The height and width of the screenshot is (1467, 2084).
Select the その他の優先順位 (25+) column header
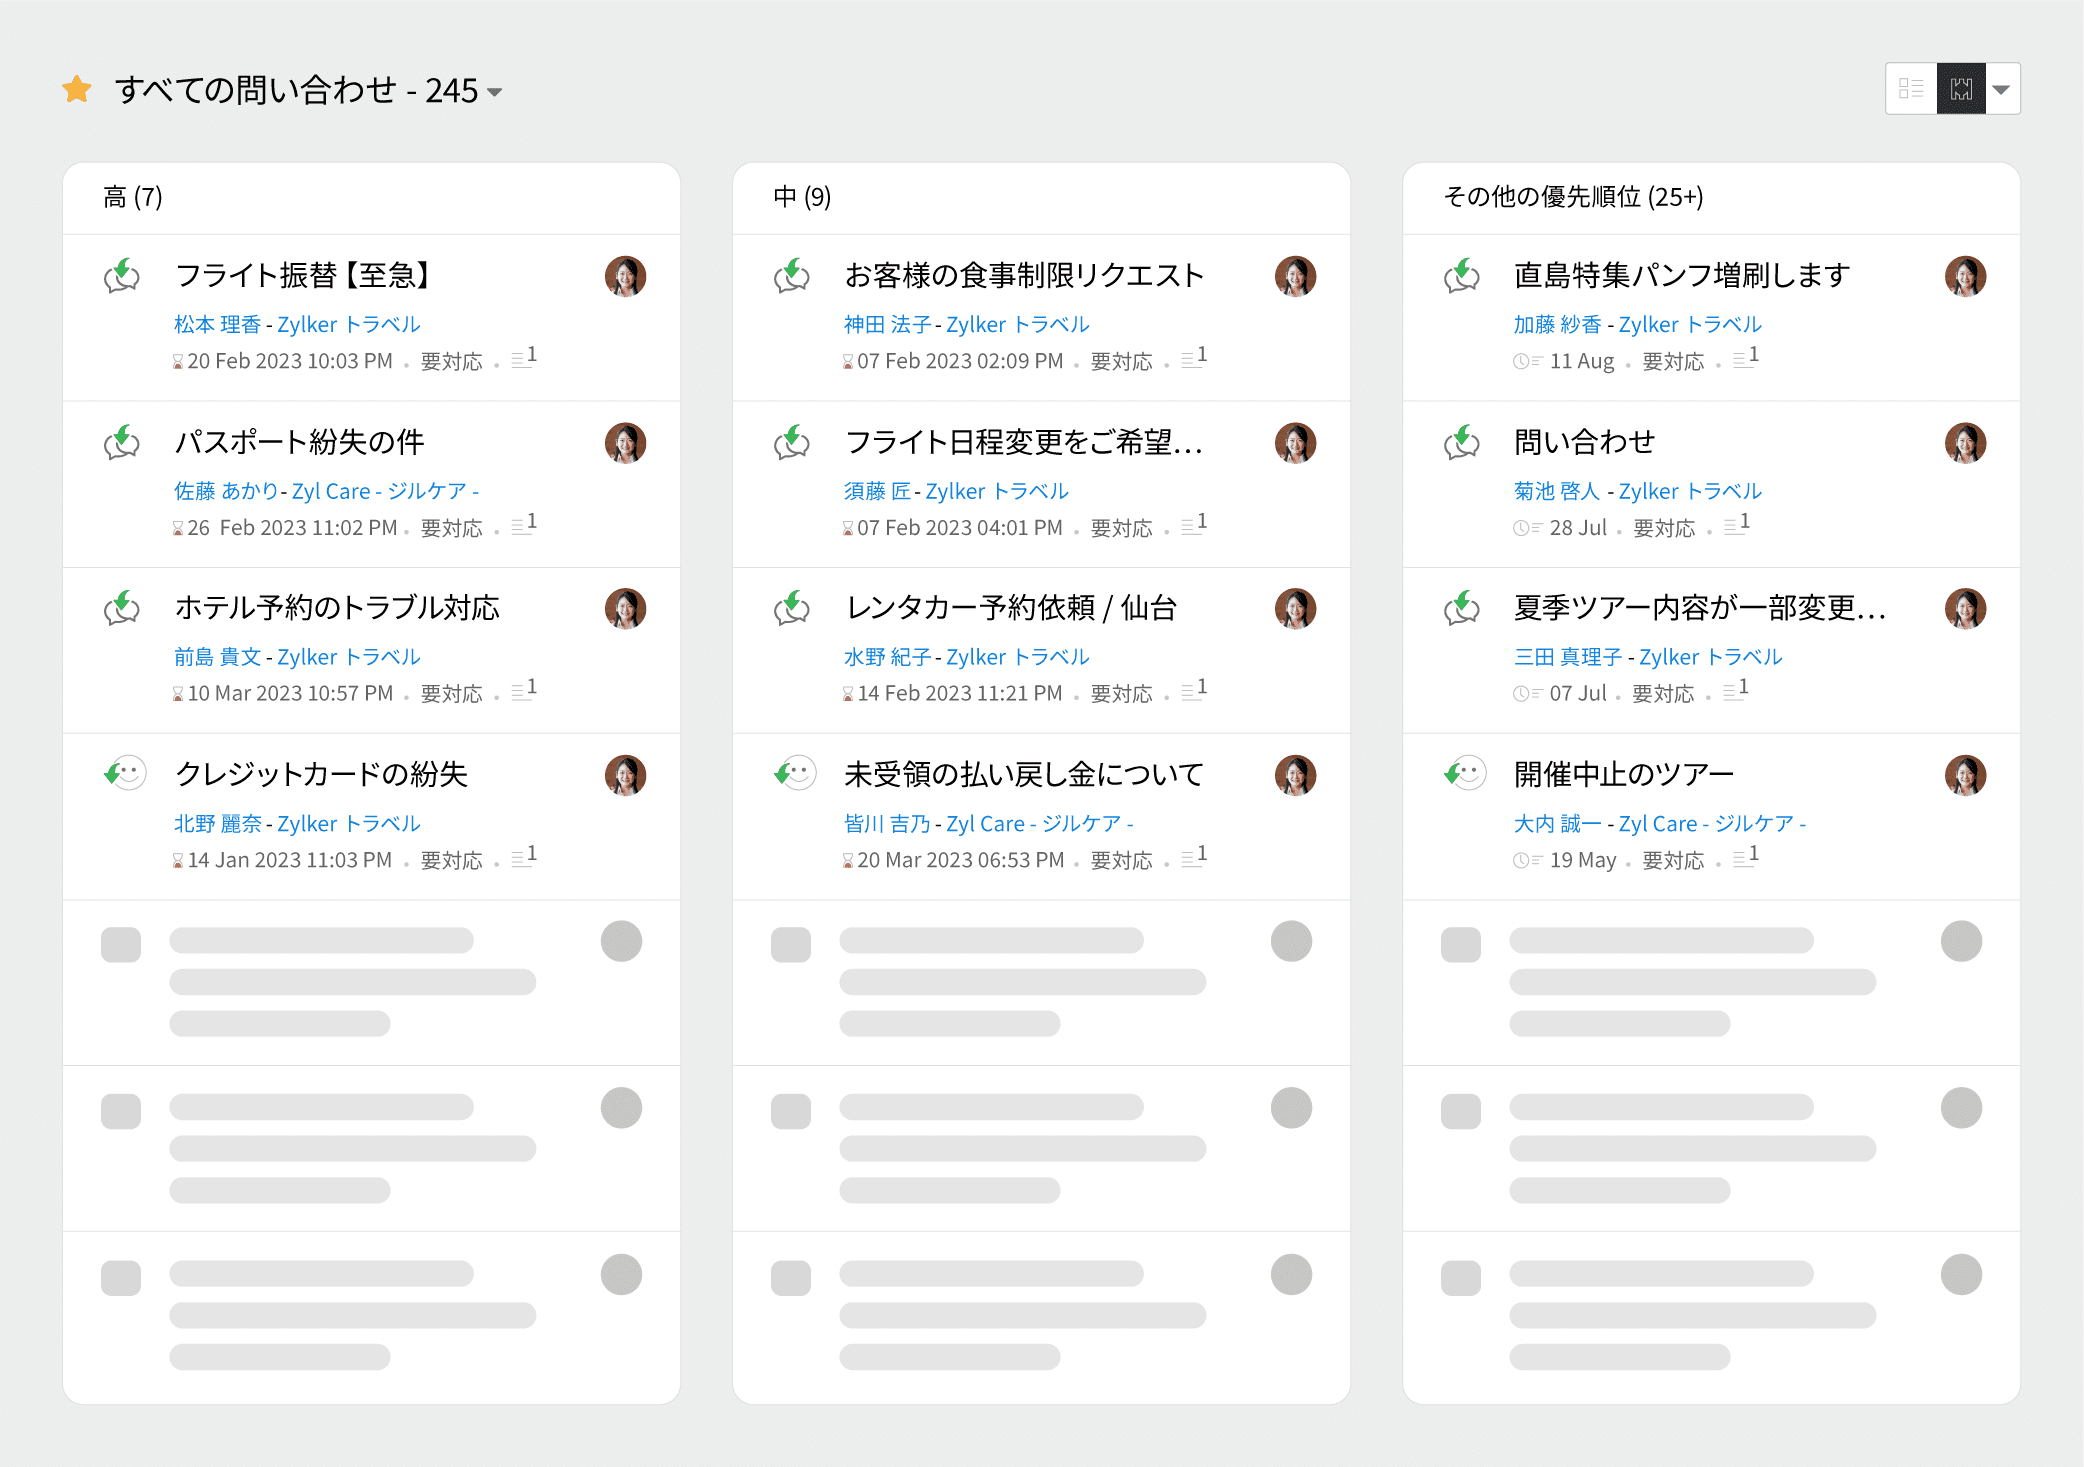pos(1573,197)
